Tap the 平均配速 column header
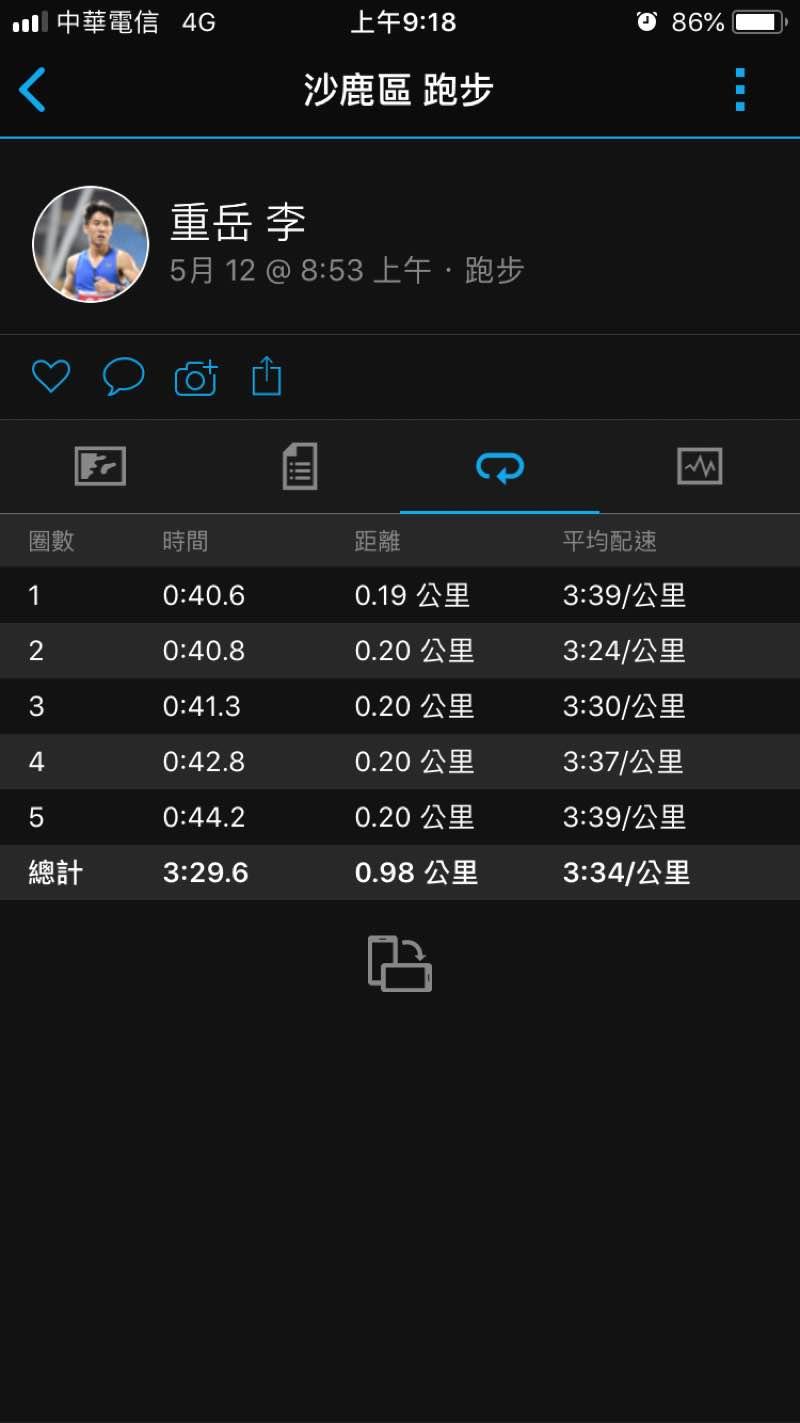 point(609,541)
